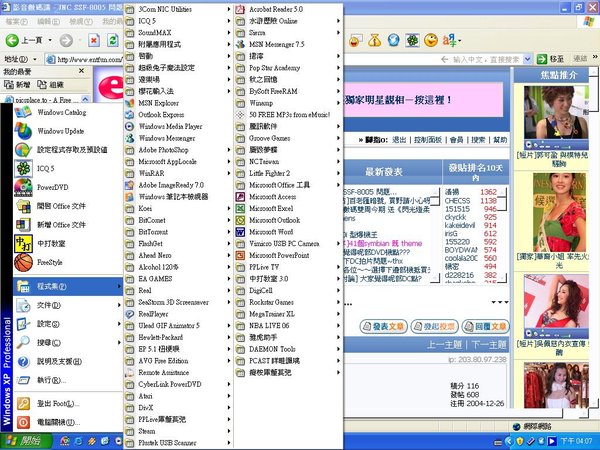Open Acrobat Reader 5.0
This screenshot has width=600, height=450.
pyautogui.click(x=288, y=9)
